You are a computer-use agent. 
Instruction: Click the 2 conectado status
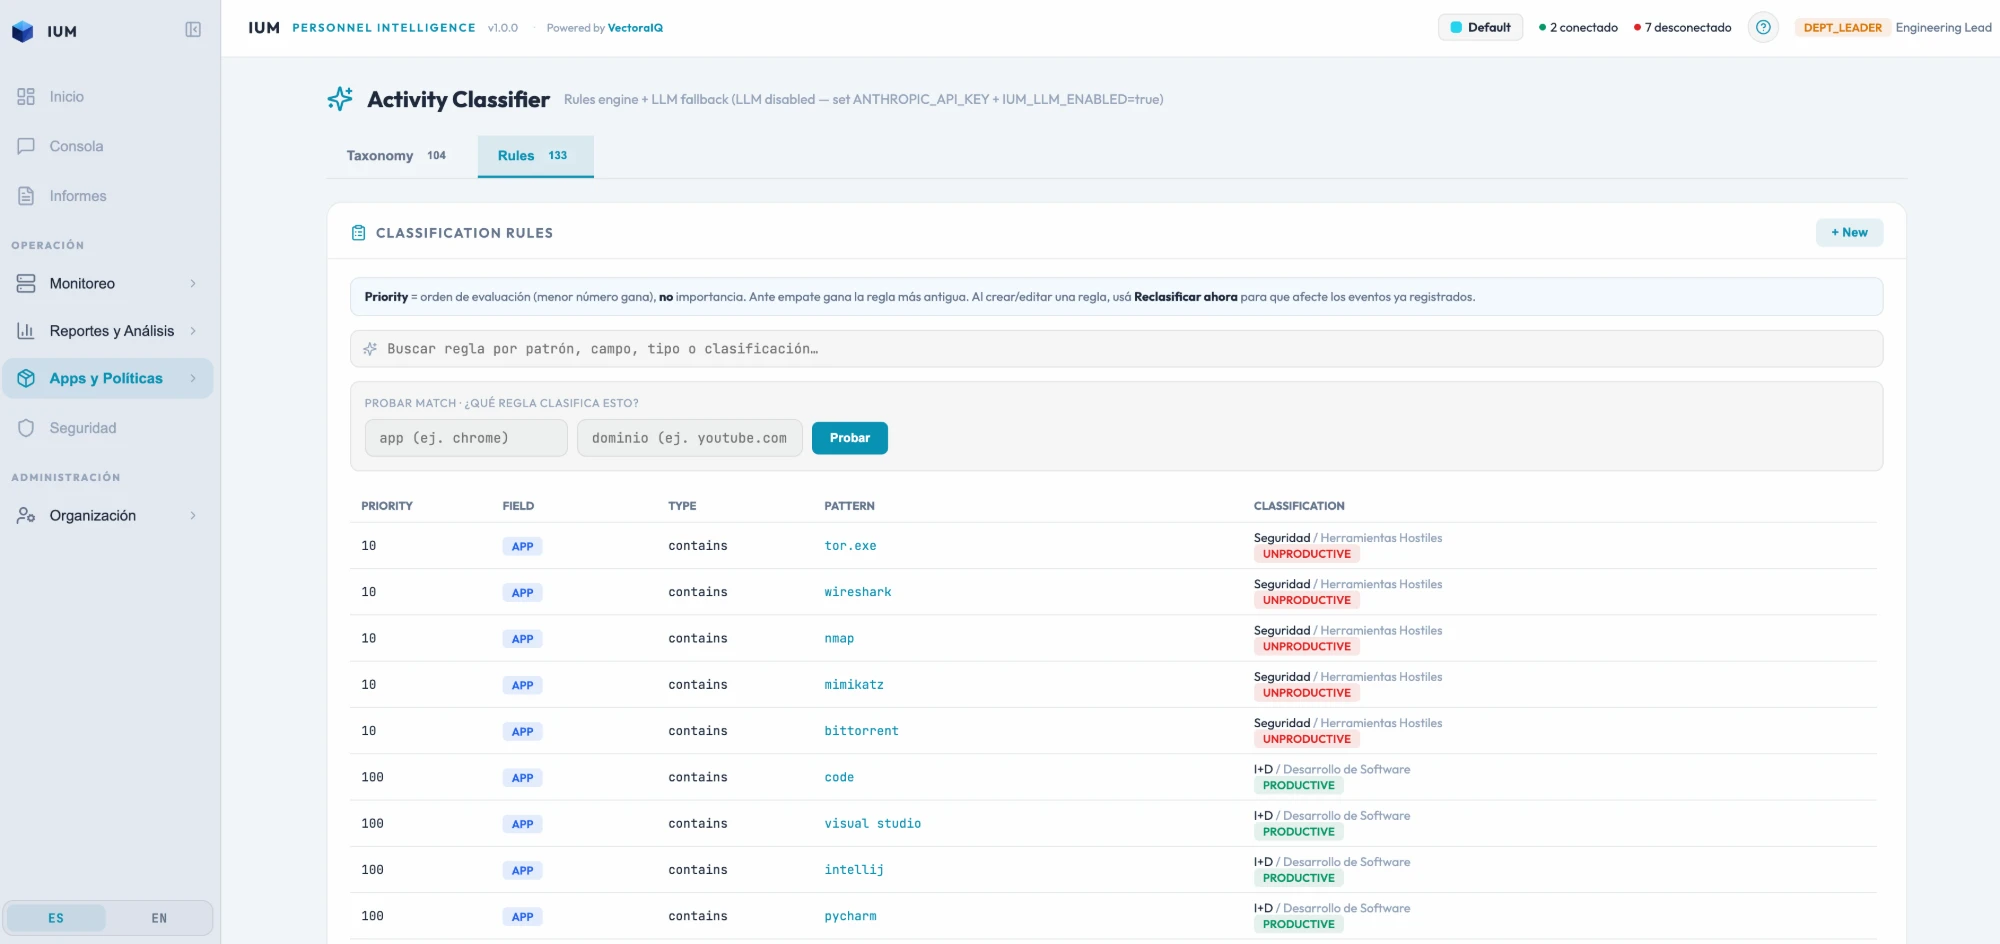click(x=1578, y=28)
